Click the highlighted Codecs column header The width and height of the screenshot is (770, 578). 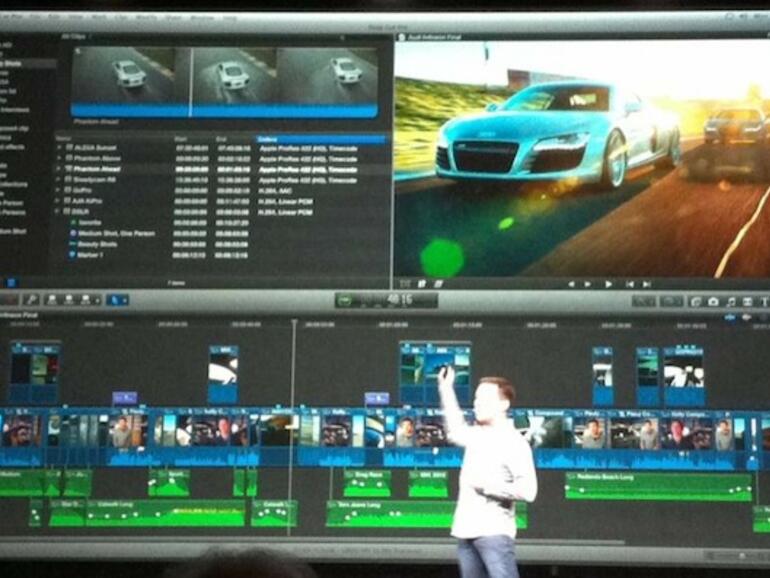point(322,139)
